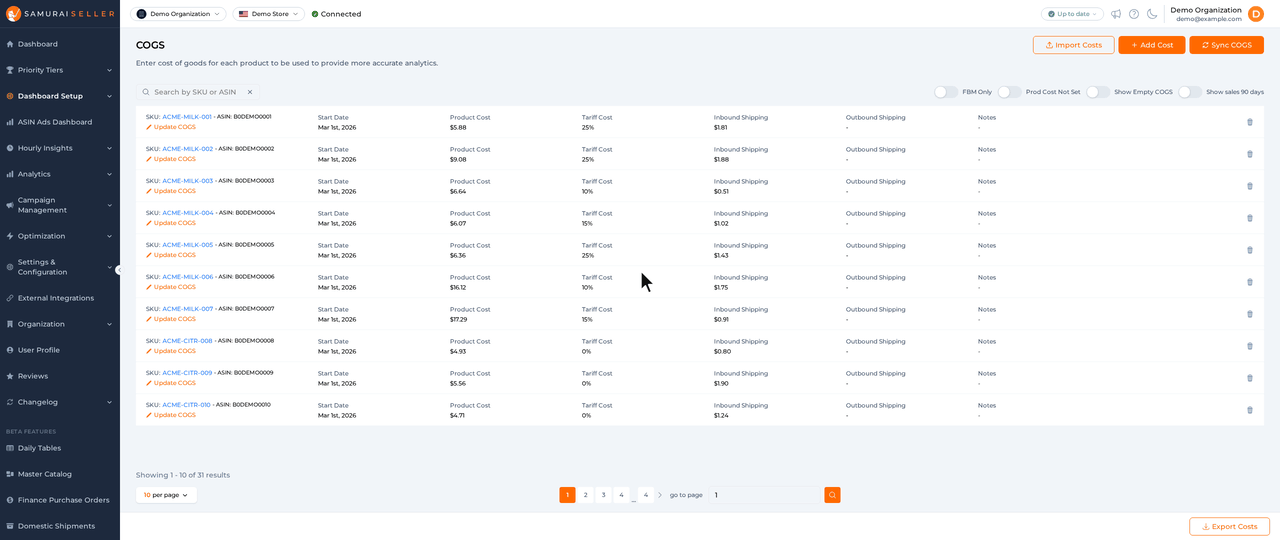Viewport: 1280px width, 540px height.
Task: Click the go to page input
Action: pos(765,495)
